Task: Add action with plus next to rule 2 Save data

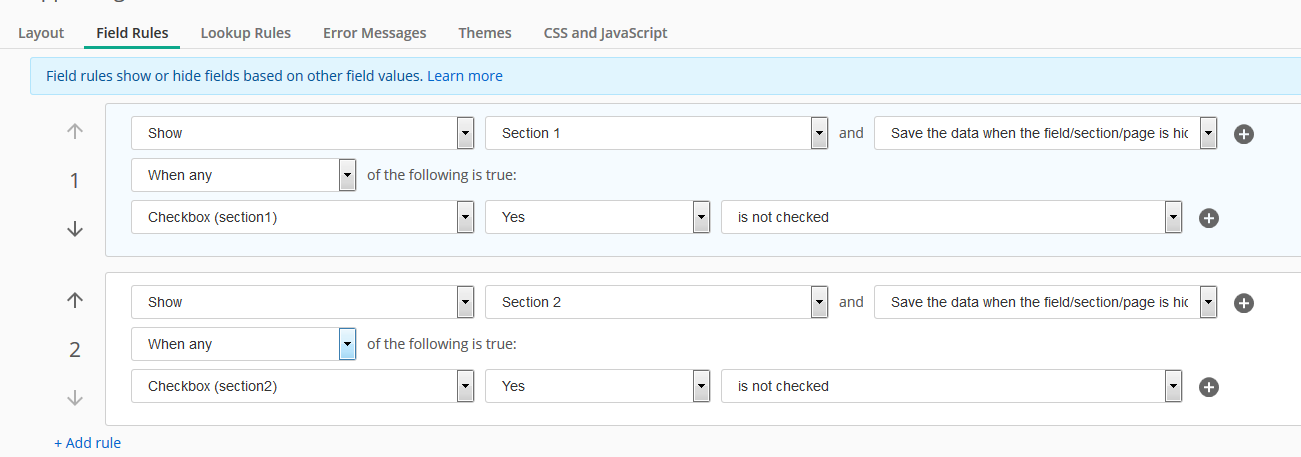Action: click(x=1244, y=303)
